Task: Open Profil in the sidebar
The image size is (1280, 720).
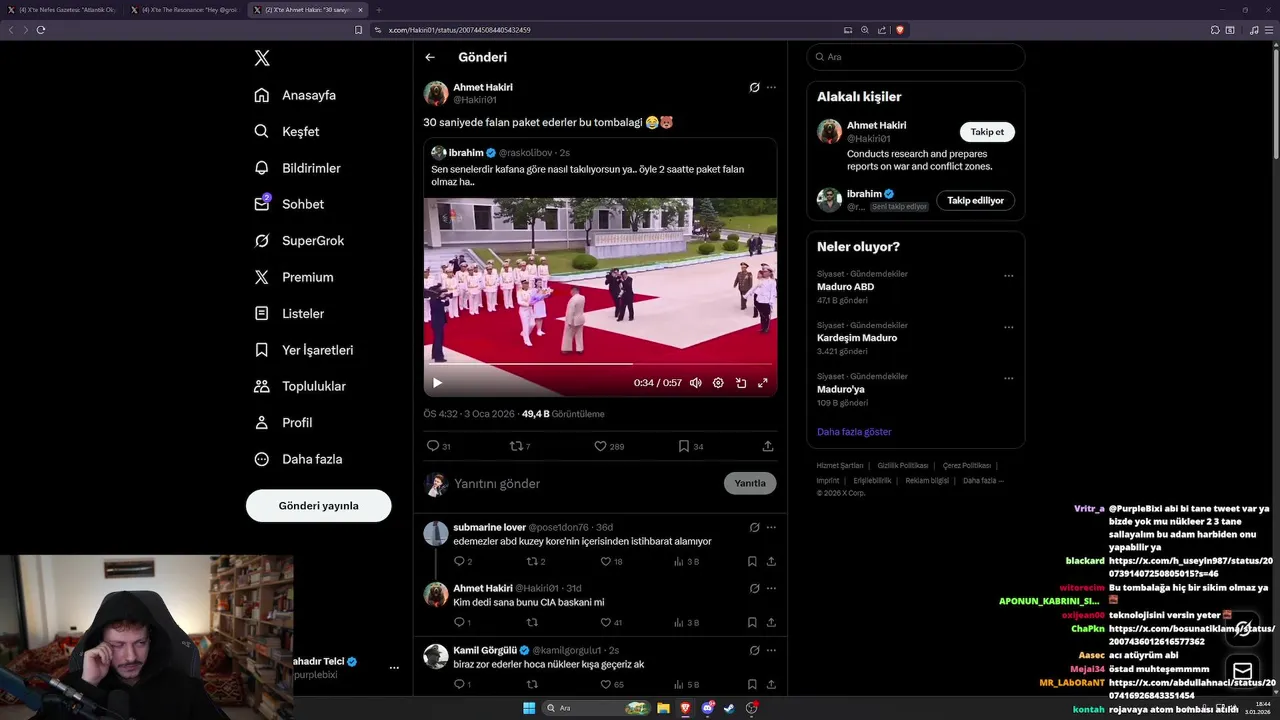Action: coord(283,423)
